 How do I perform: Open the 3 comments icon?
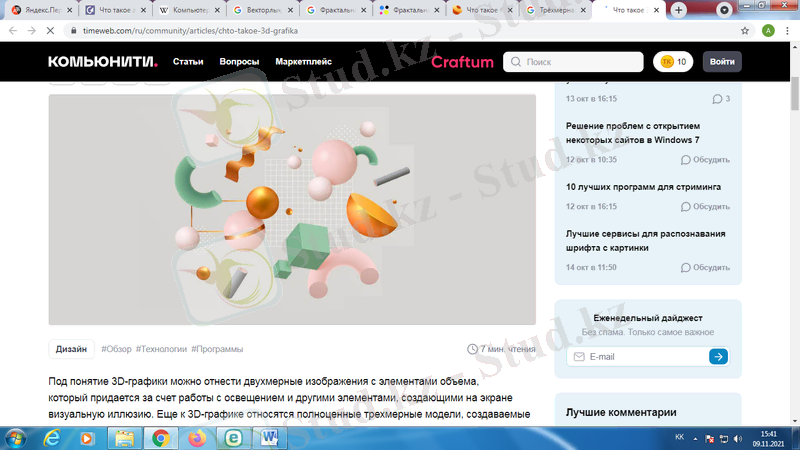[721, 99]
